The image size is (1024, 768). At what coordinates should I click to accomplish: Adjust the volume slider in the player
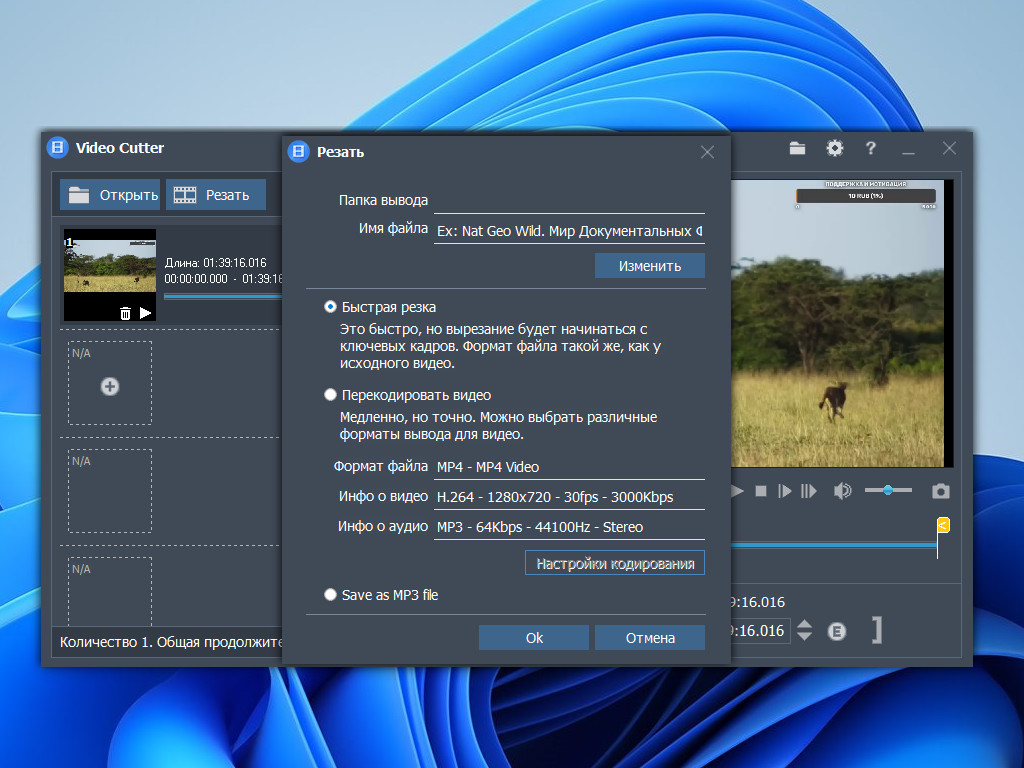[888, 490]
